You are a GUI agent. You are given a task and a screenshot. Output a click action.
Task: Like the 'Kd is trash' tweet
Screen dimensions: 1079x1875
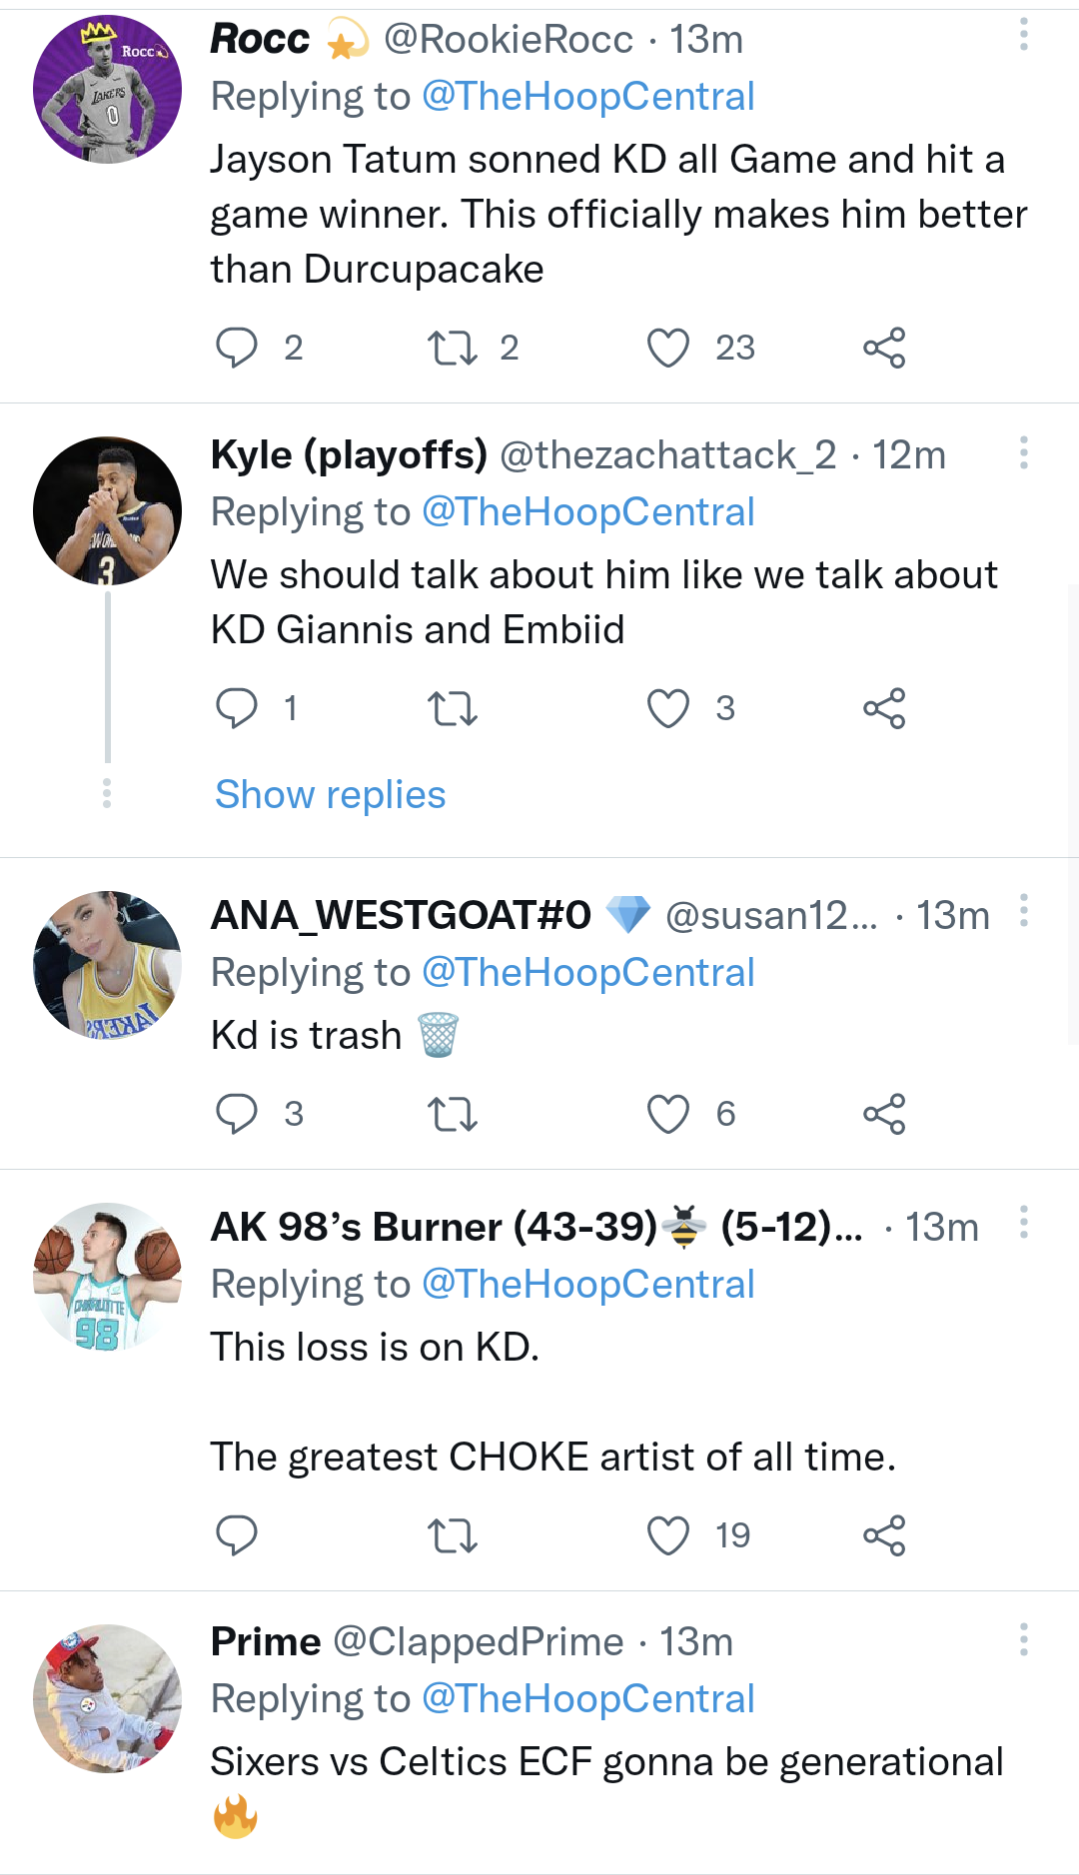[x=668, y=1114]
